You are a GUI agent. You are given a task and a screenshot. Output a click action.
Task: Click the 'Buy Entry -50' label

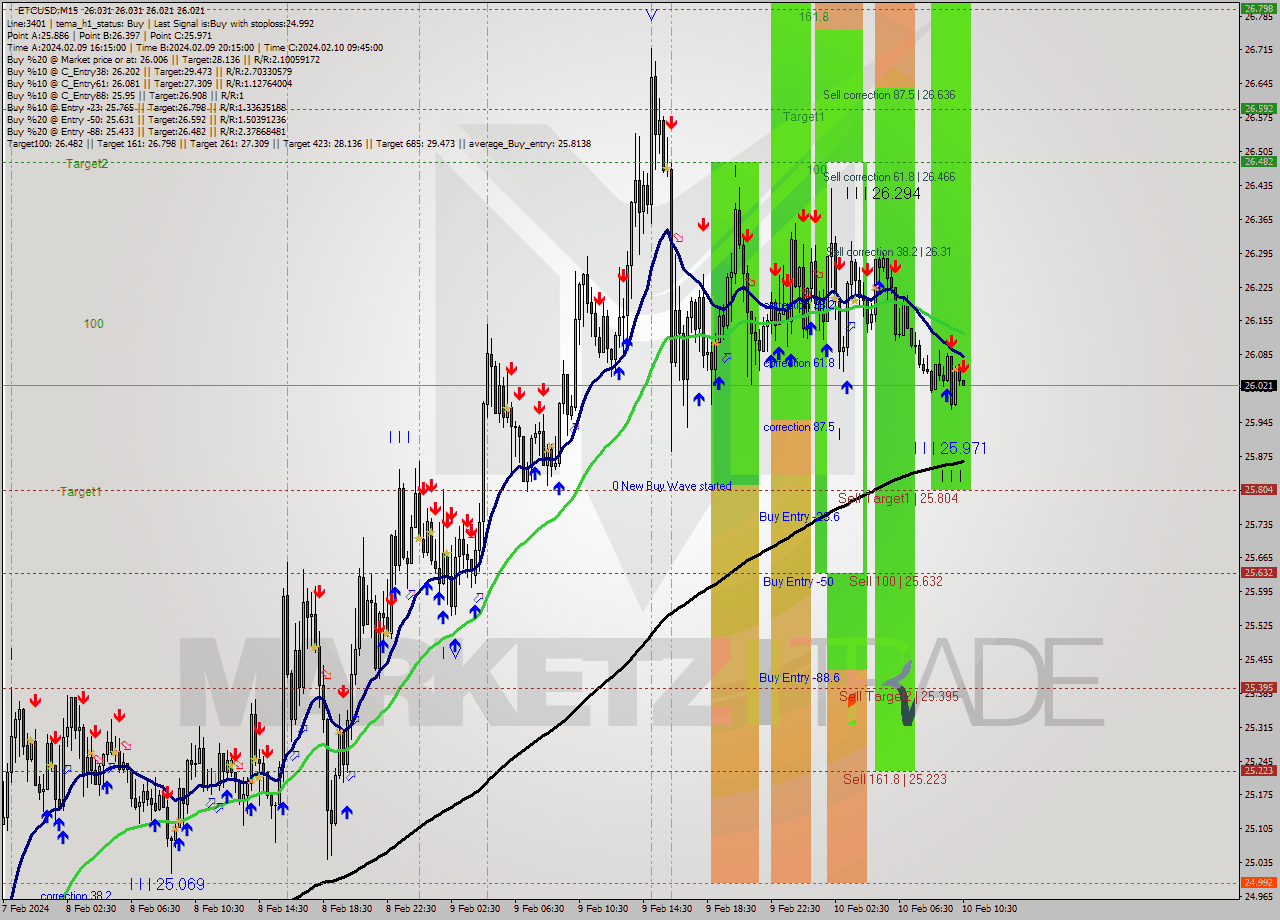coord(798,582)
